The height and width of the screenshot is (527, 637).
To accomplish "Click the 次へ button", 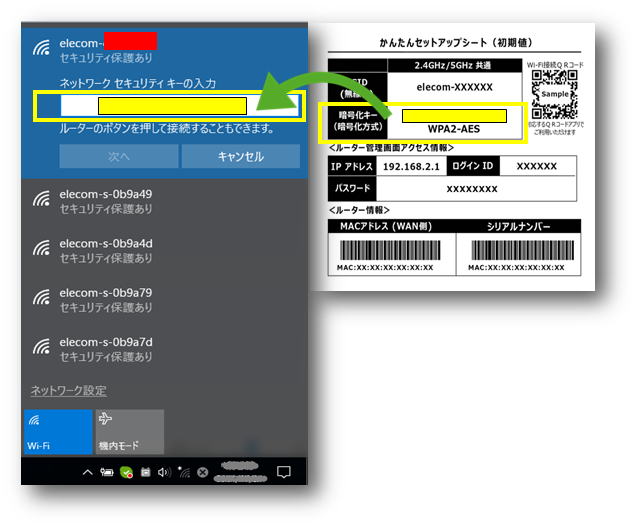I will click(119, 156).
